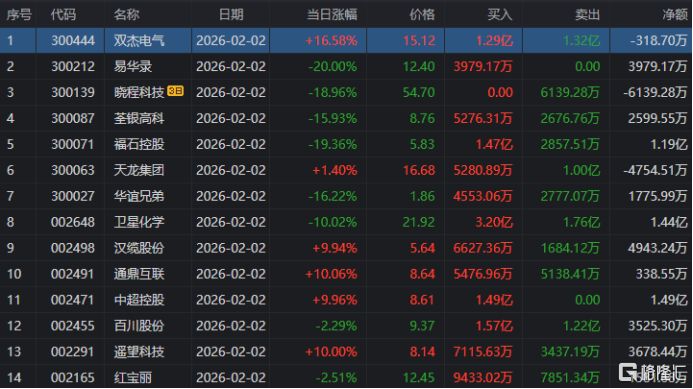
Task: Click net amount 4943.24万
Action: coord(658,248)
